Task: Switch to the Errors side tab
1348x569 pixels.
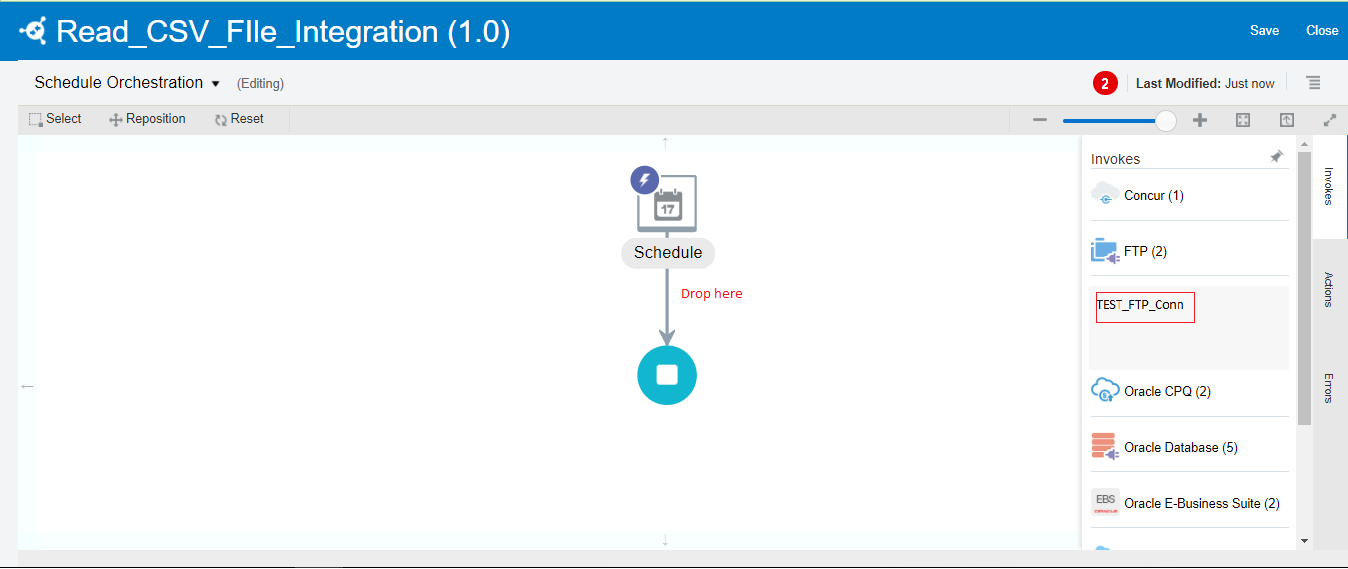Action: (x=1329, y=388)
